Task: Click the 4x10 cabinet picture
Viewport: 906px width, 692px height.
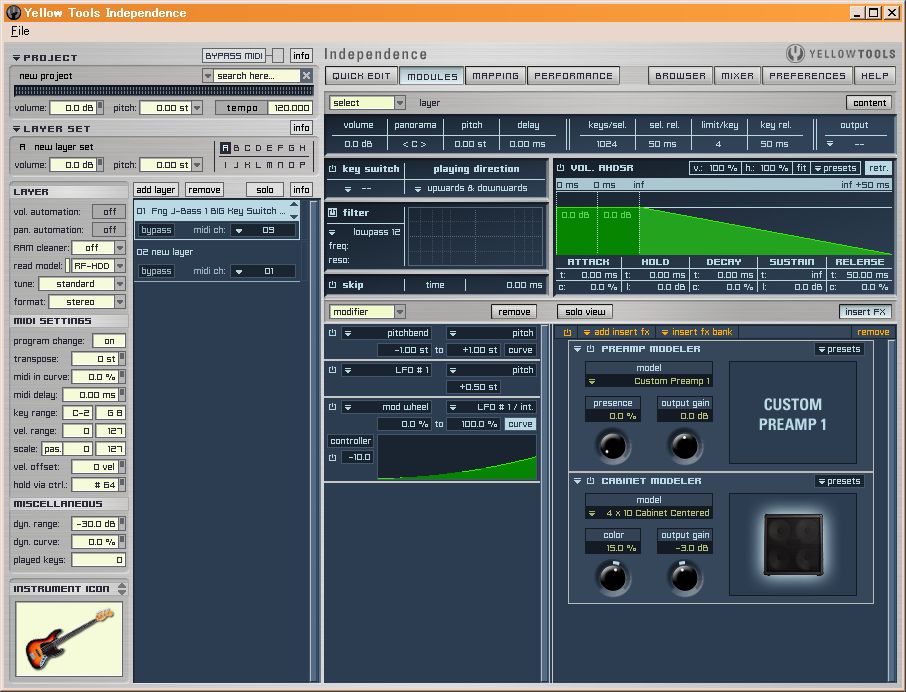Action: (793, 545)
